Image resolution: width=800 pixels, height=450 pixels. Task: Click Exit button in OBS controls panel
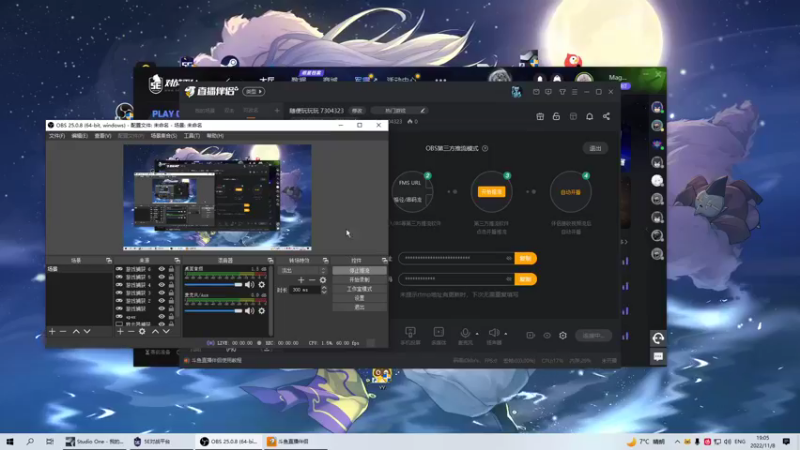click(360, 307)
